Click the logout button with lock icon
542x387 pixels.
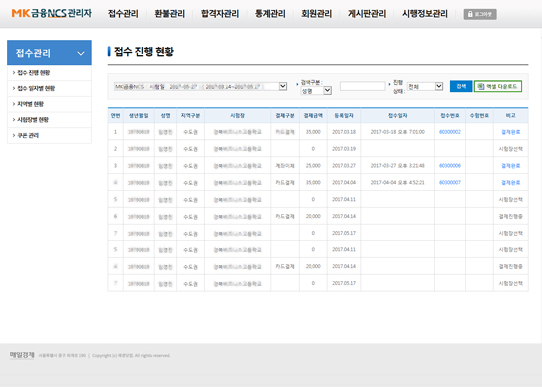(480, 14)
